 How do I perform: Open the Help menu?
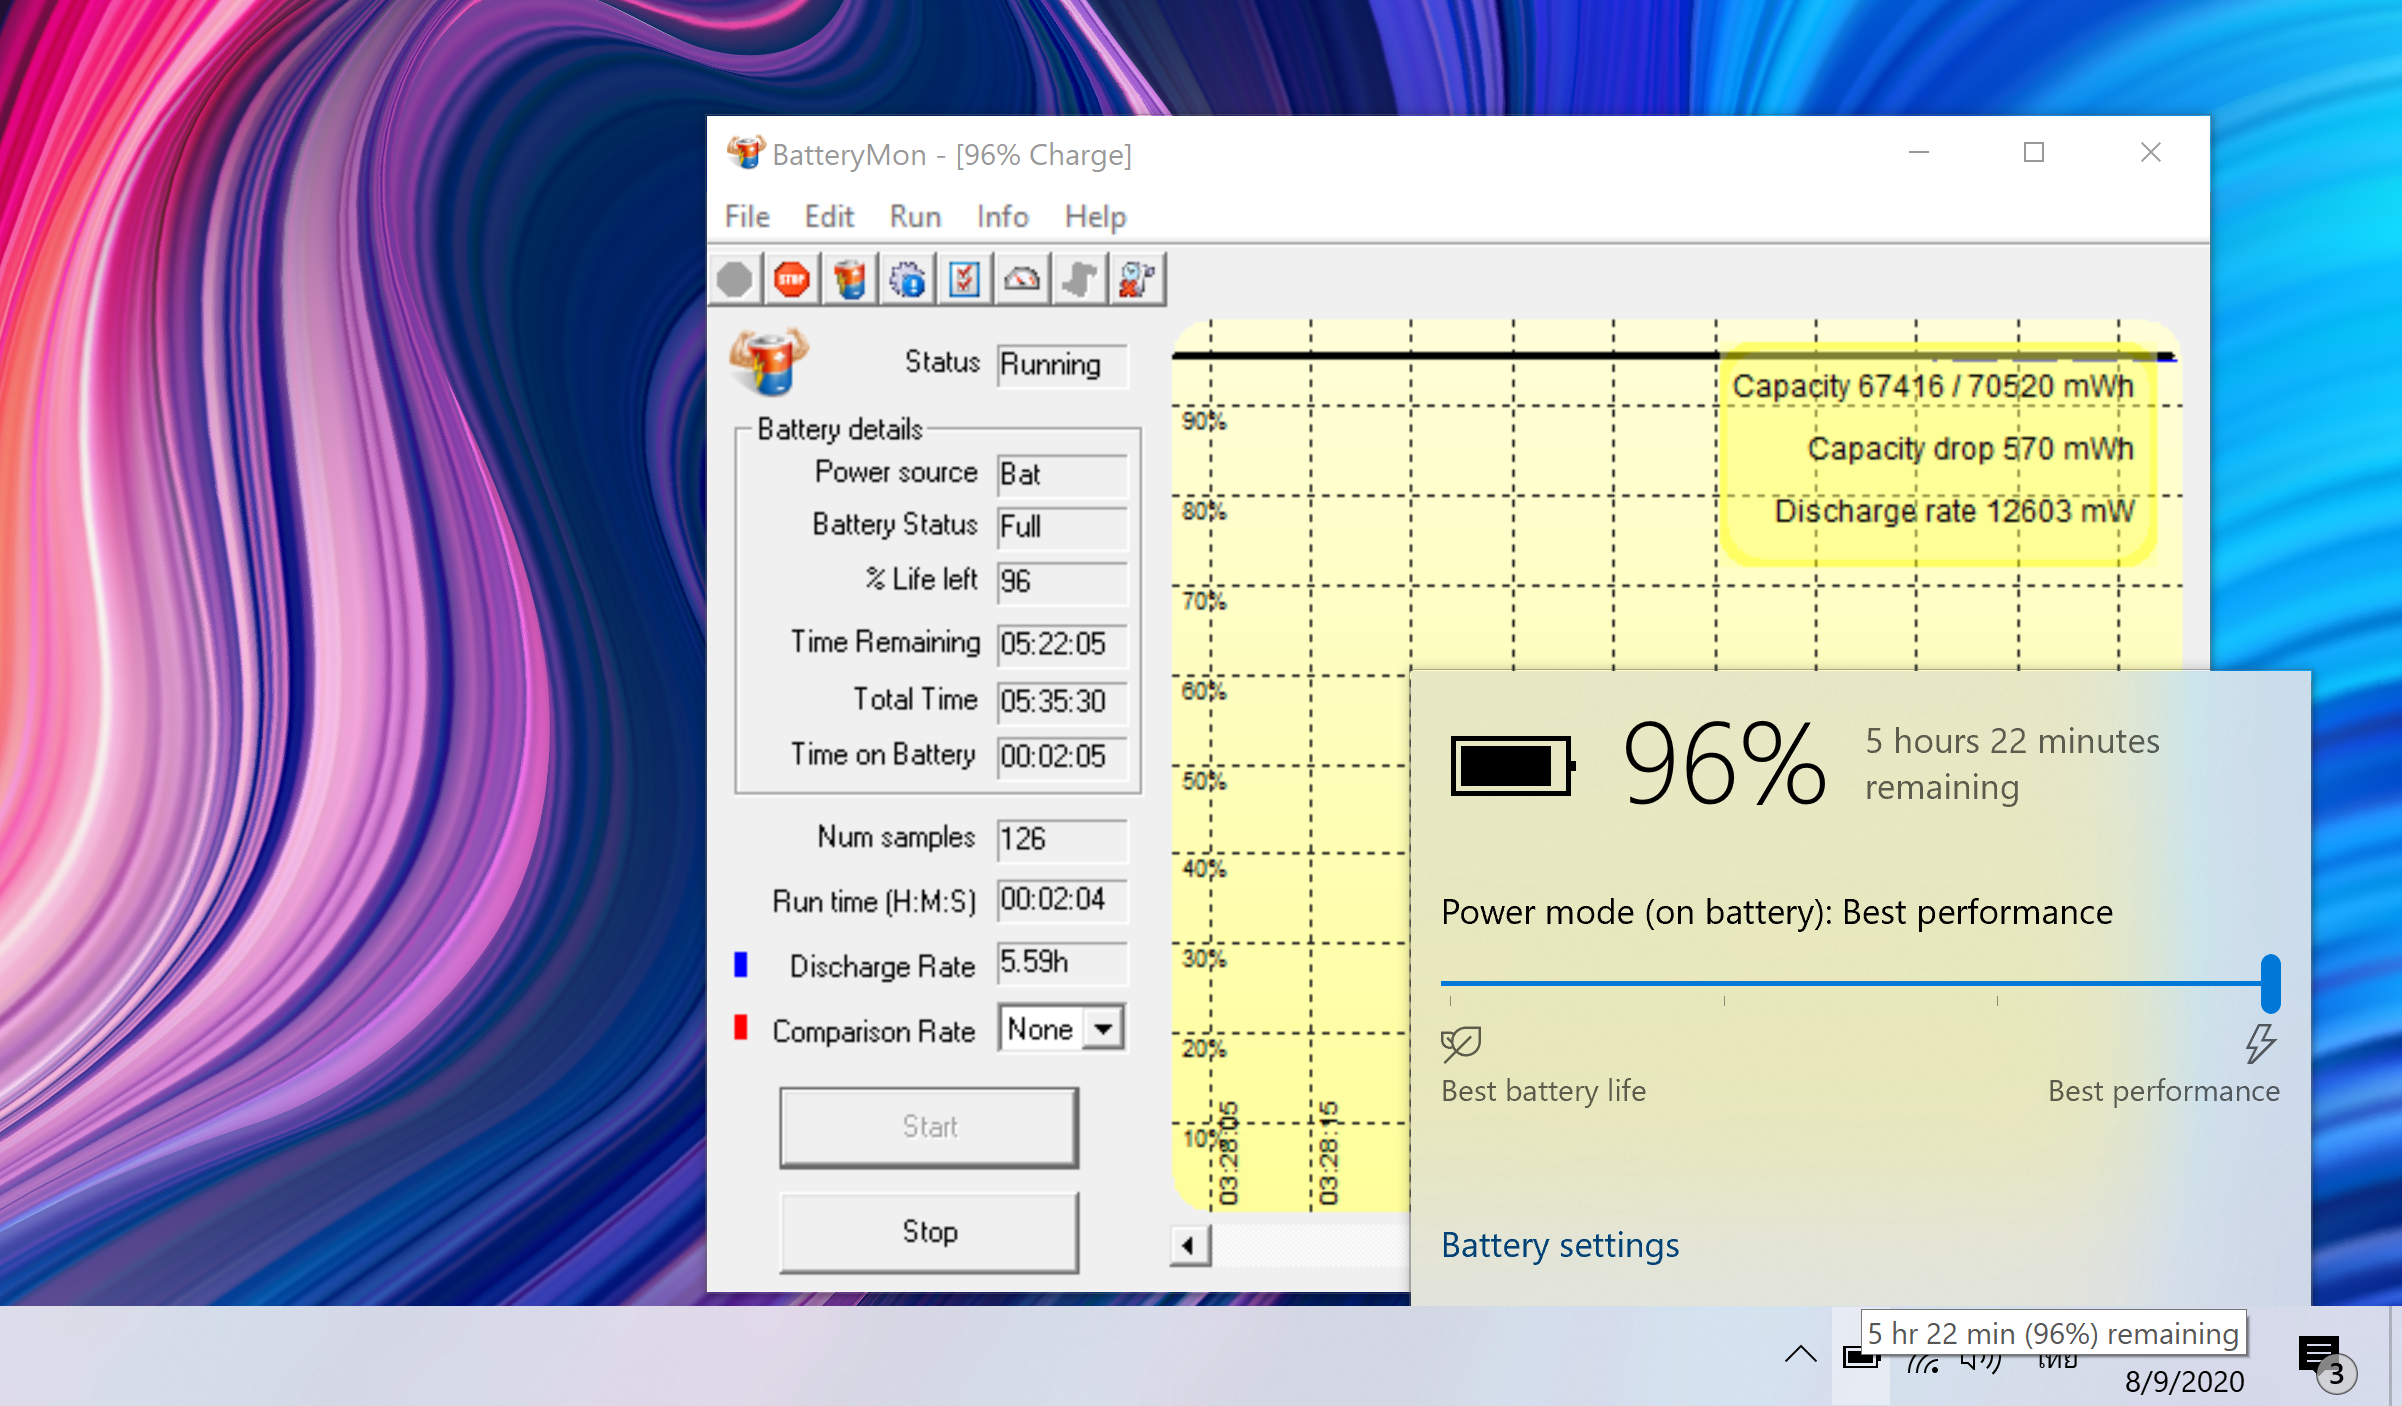click(x=1095, y=216)
